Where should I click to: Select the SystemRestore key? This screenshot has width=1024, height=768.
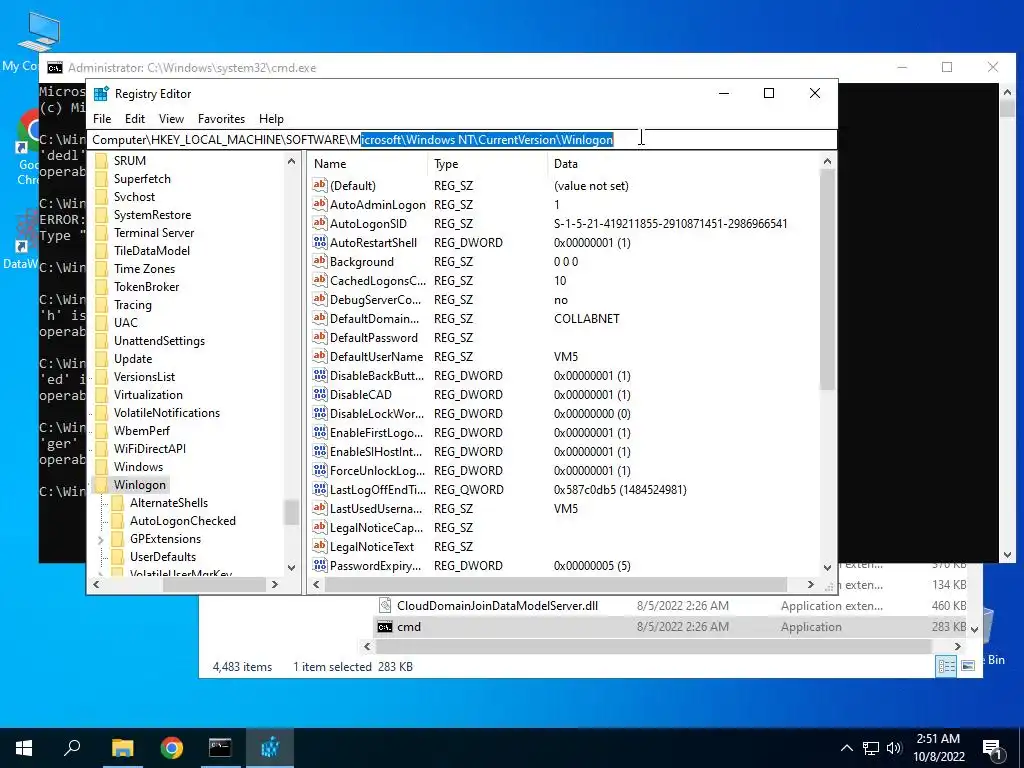(152, 215)
